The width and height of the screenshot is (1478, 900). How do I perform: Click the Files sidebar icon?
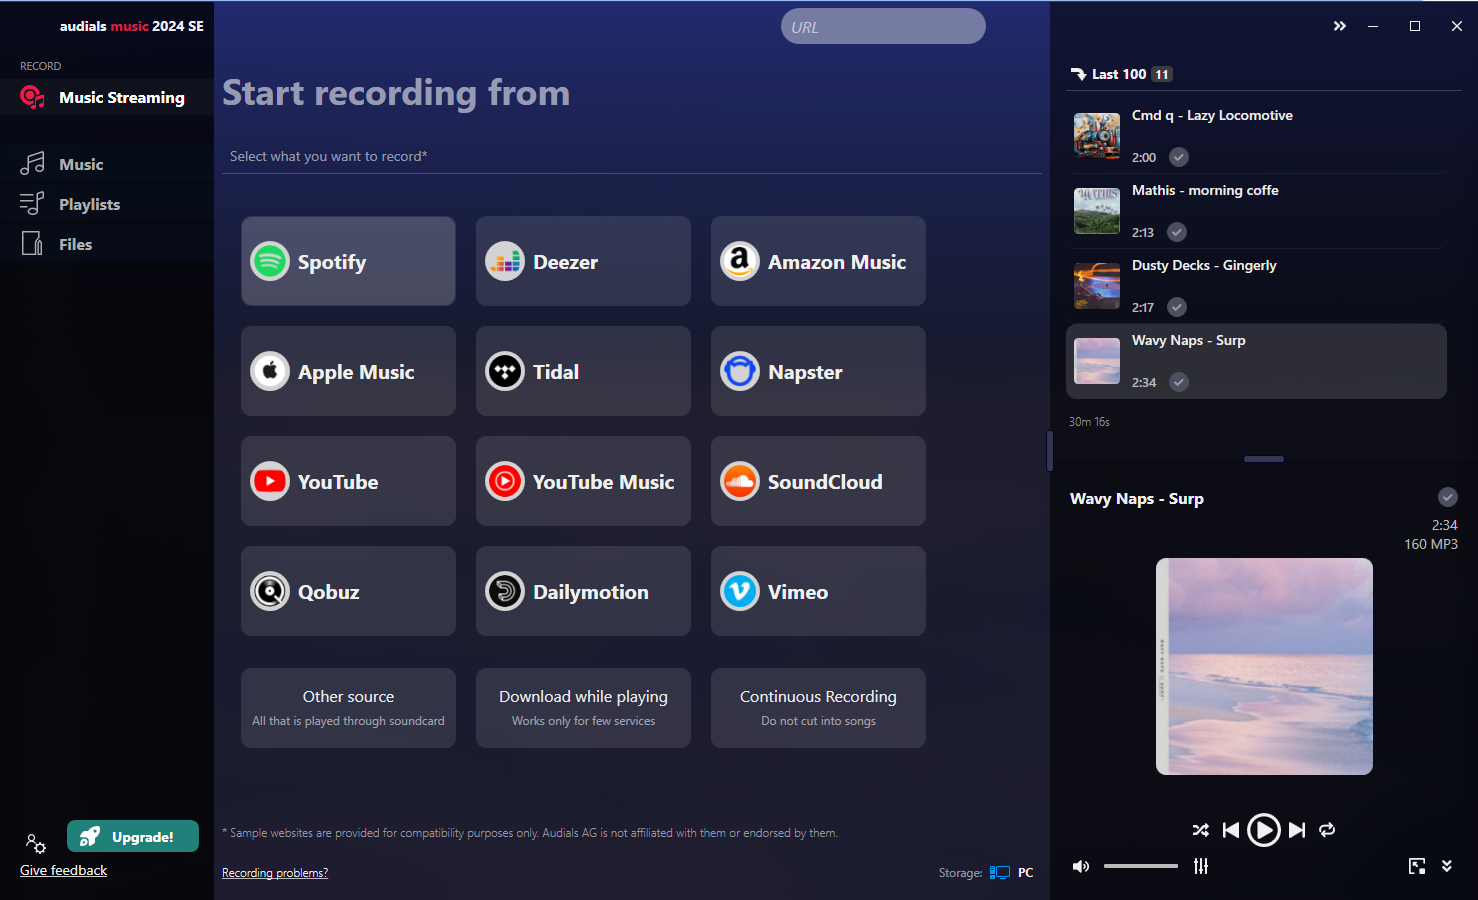pyautogui.click(x=32, y=244)
